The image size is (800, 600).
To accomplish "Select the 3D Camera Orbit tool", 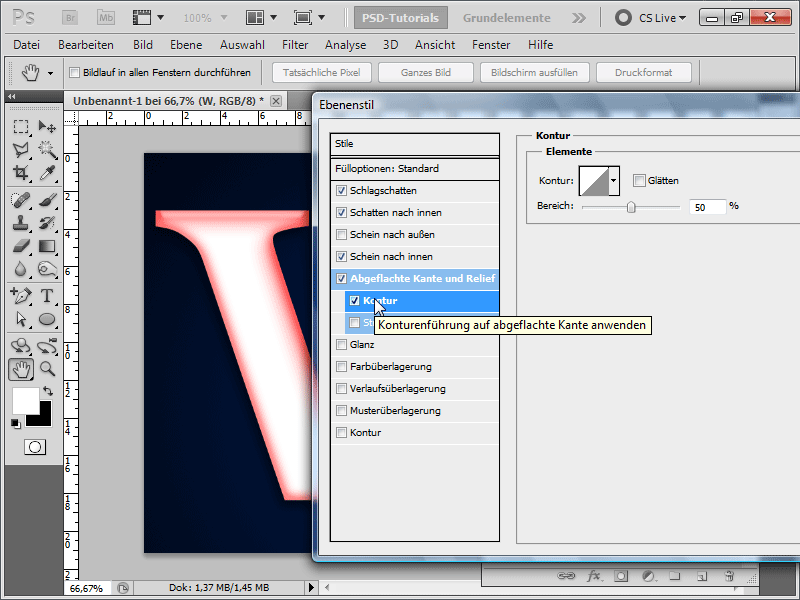I will point(47,346).
